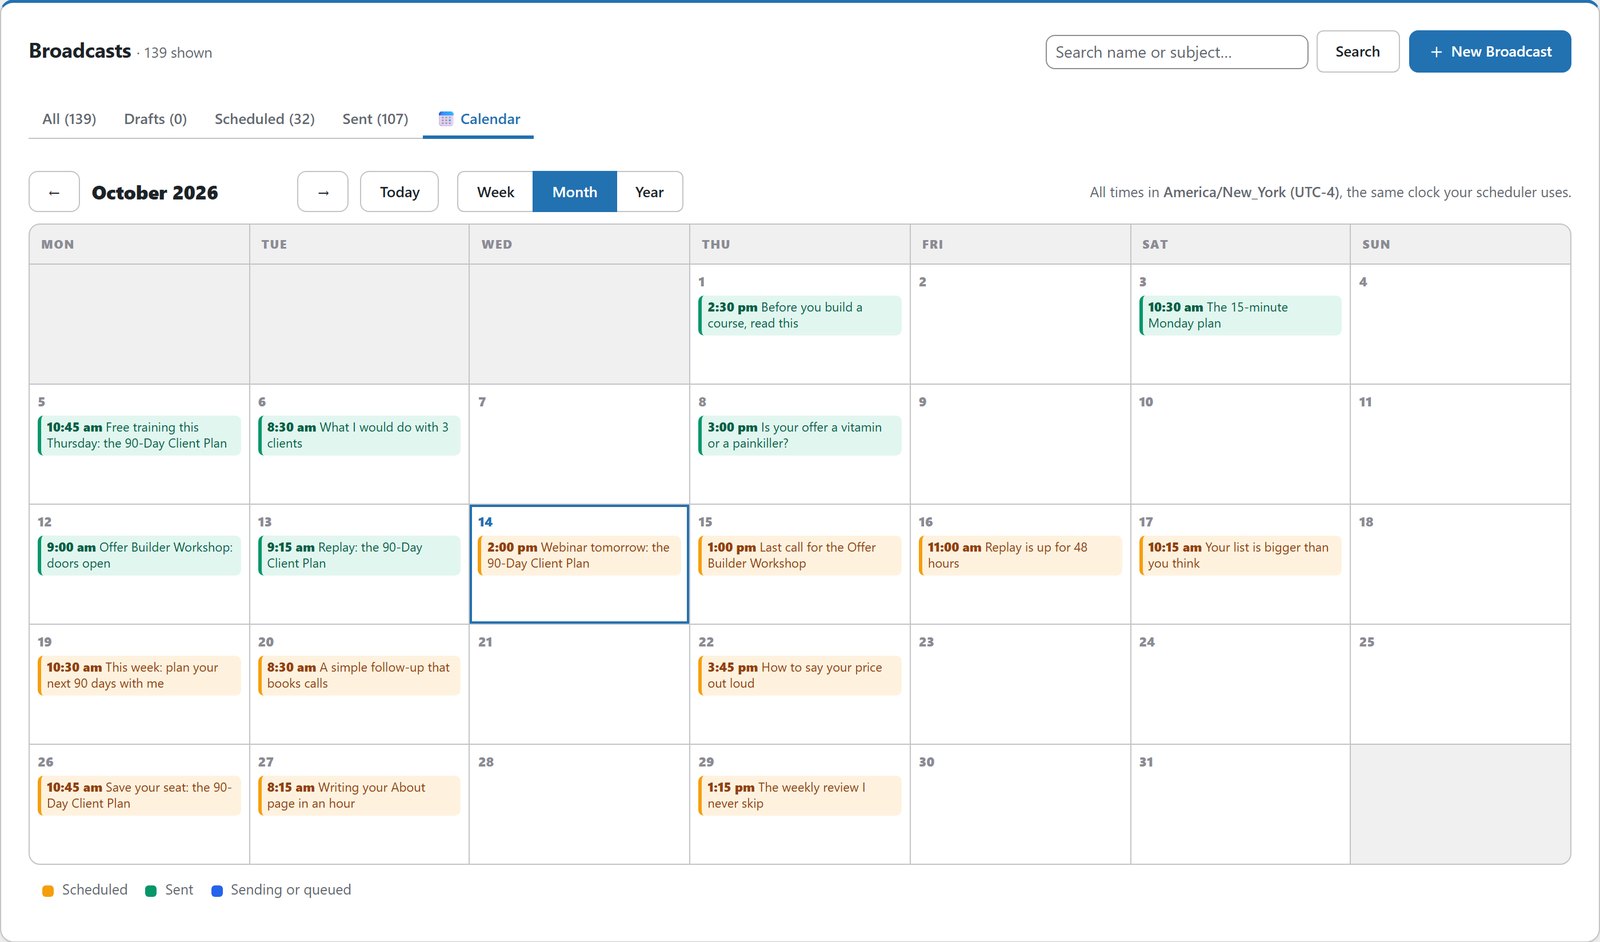Open the Drafts (0) tab
Viewport: 1600px width, 942px height.
(155, 119)
